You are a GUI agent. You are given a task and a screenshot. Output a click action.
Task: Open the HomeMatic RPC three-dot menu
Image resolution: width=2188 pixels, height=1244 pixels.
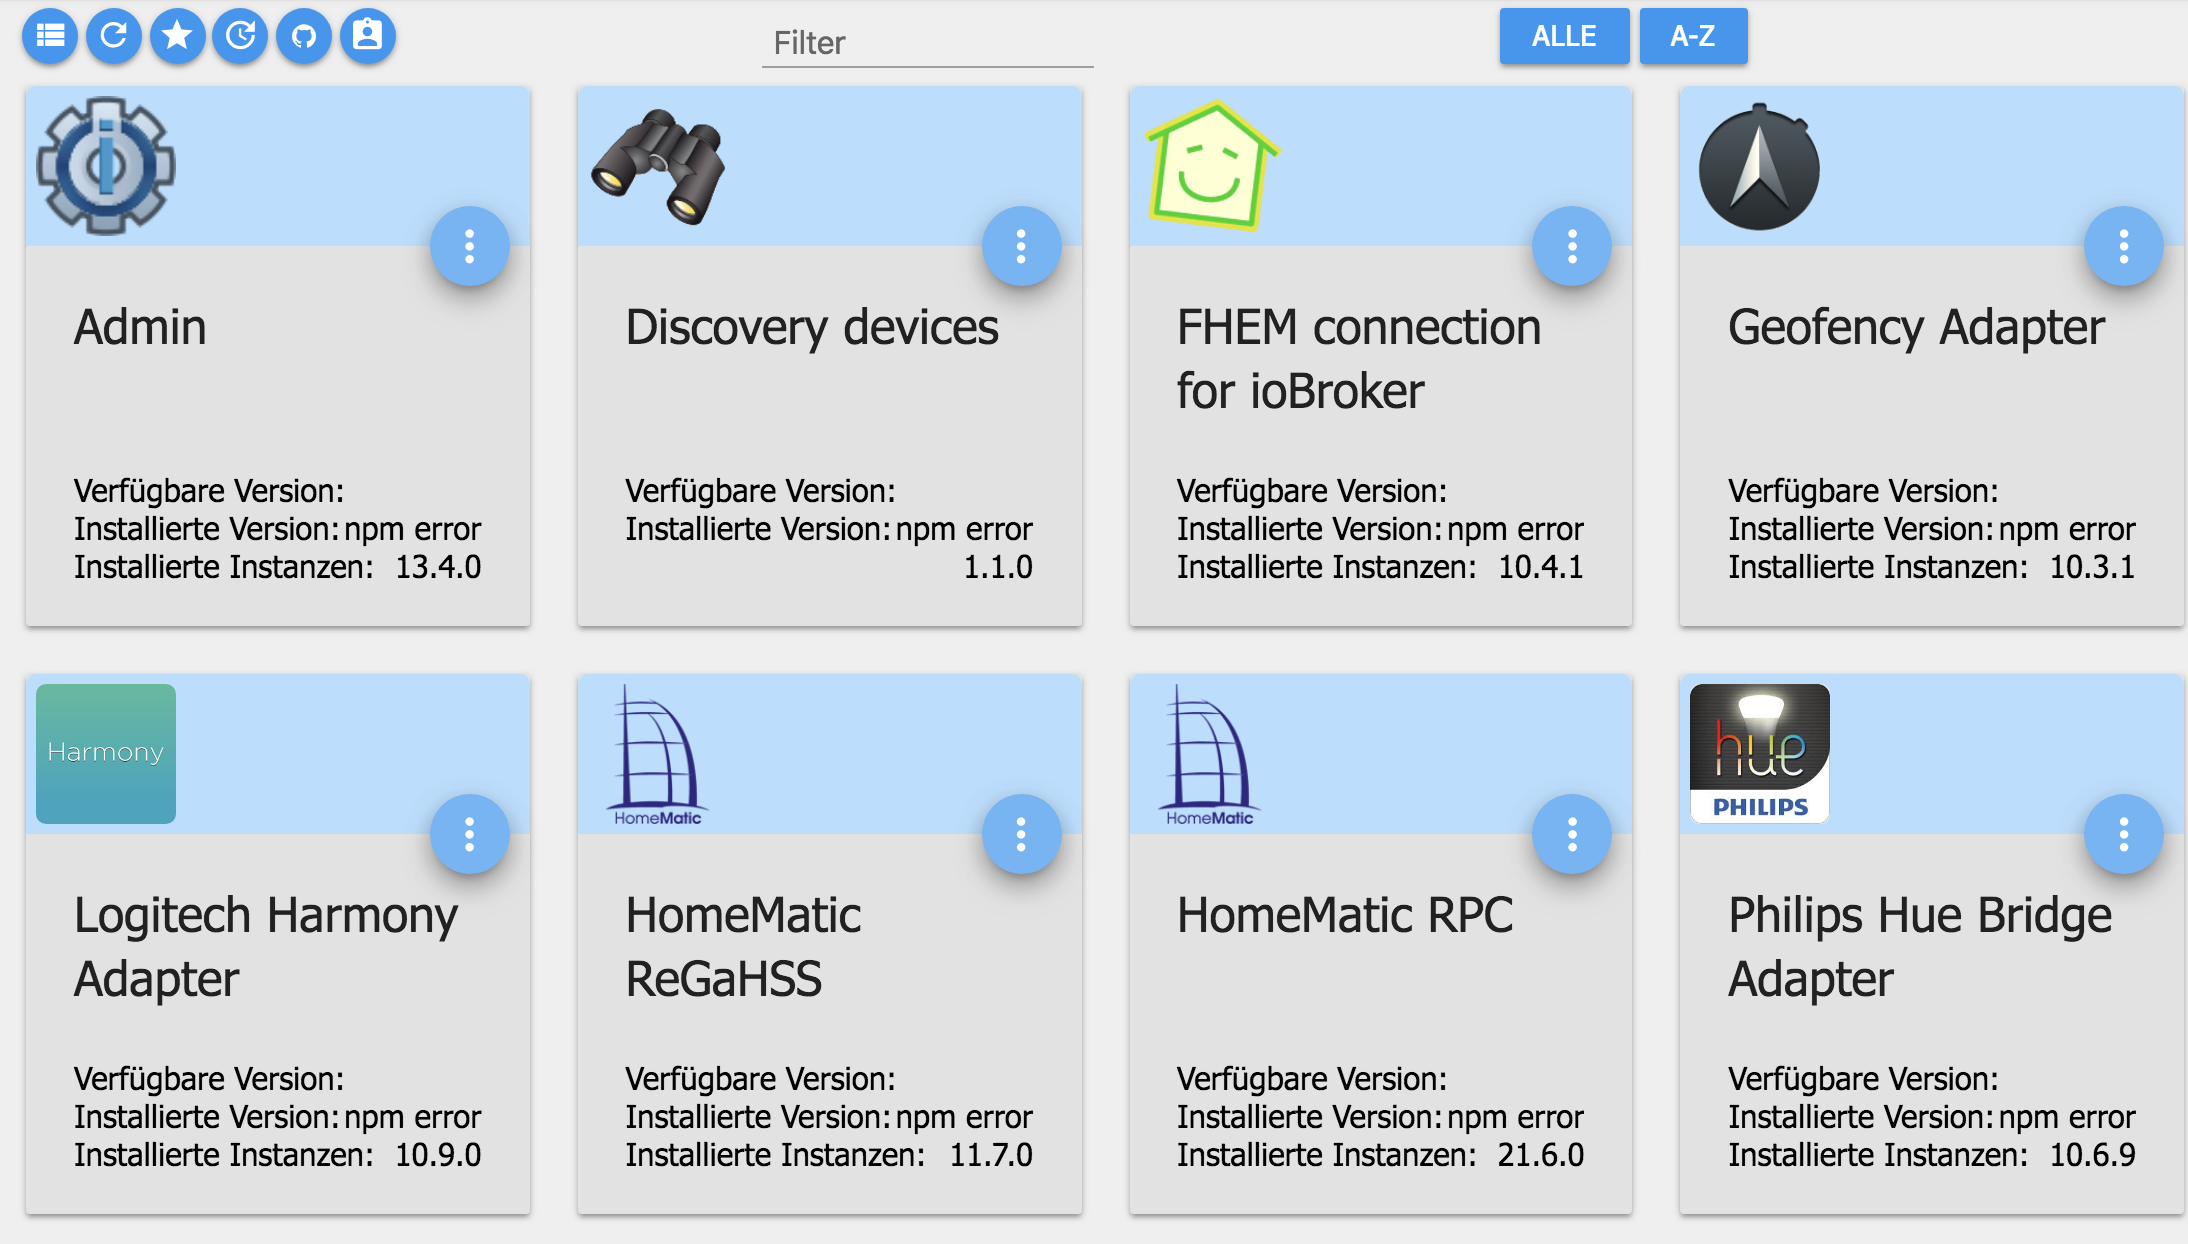coord(1572,834)
